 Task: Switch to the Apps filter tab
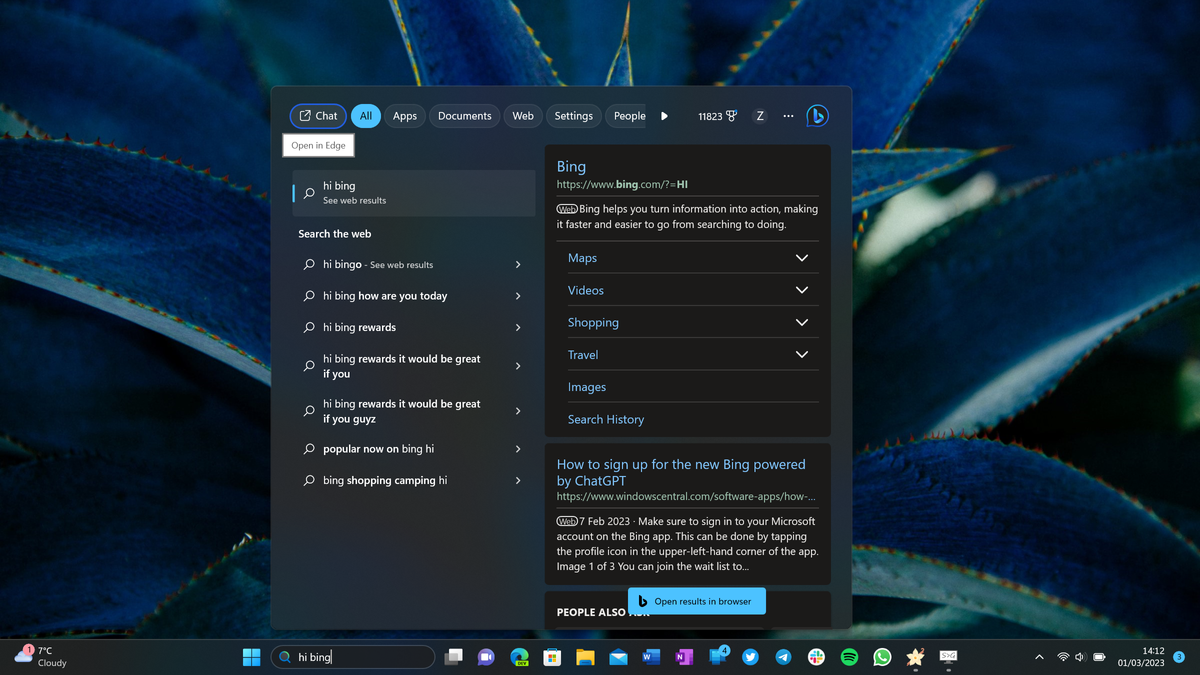click(404, 115)
